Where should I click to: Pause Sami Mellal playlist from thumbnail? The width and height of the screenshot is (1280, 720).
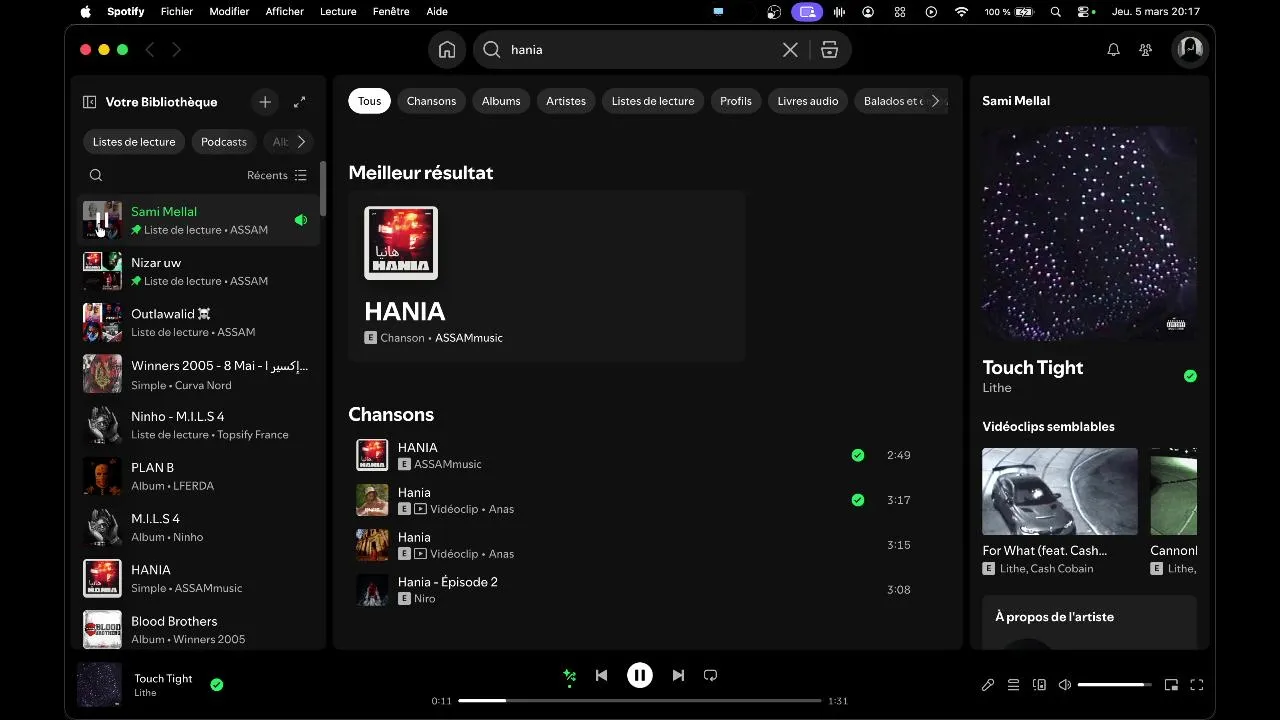[x=102, y=220]
